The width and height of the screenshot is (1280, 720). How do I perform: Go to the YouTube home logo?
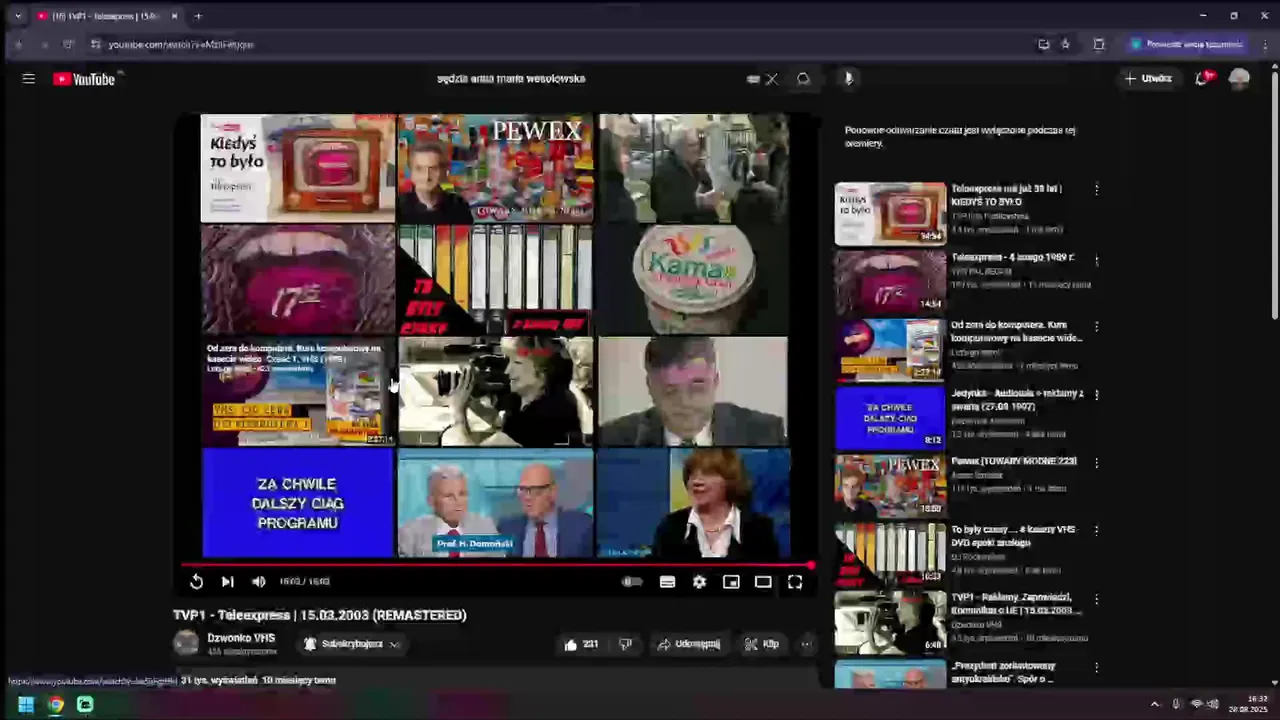pos(85,79)
